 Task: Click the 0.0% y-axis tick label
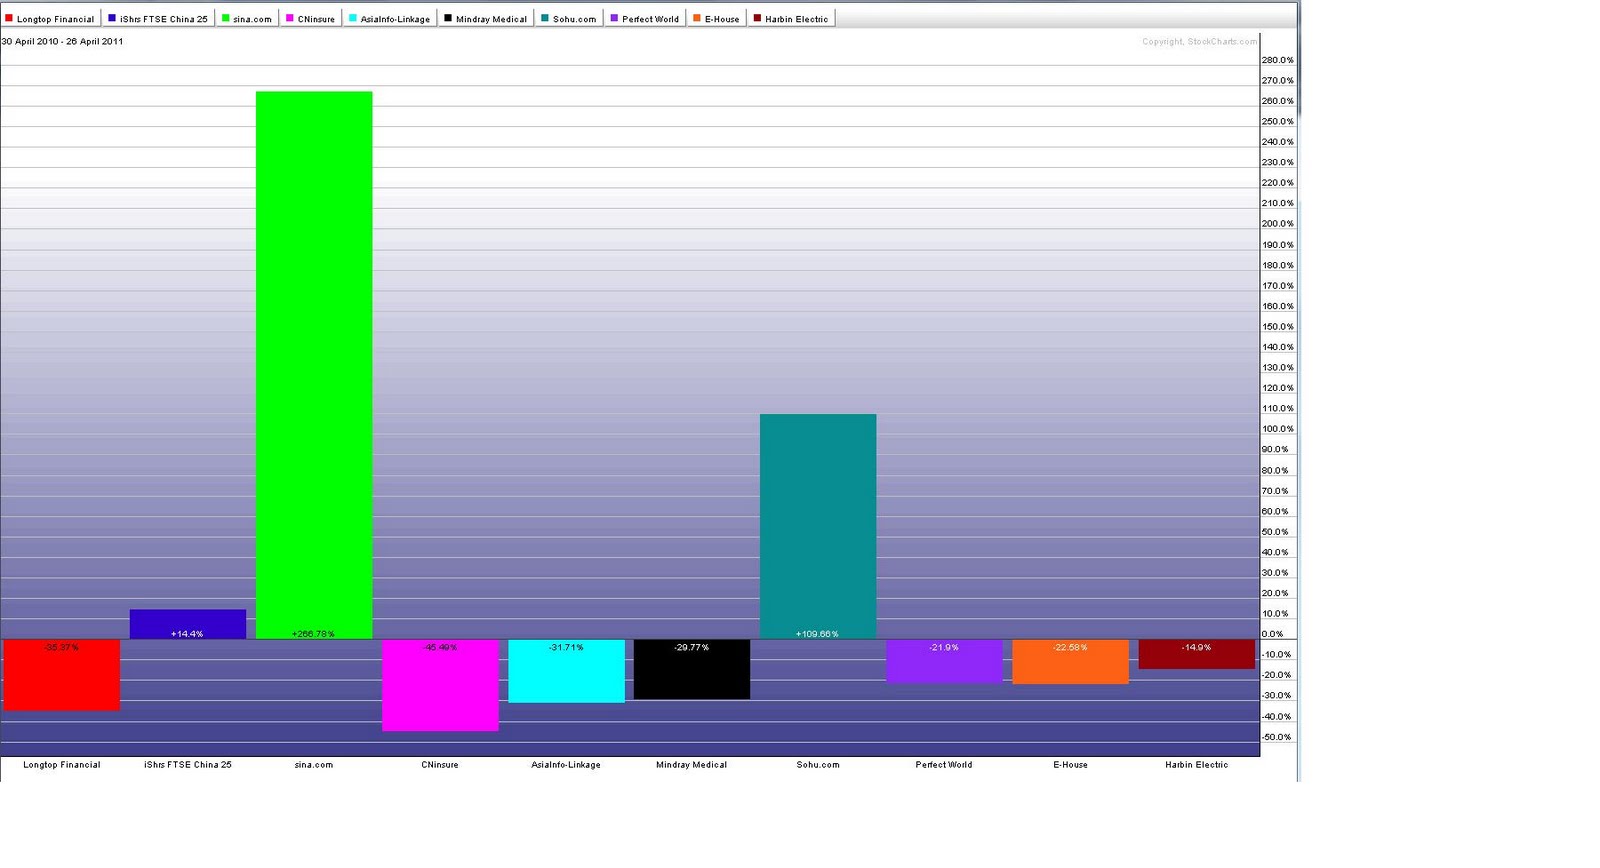click(x=1273, y=634)
